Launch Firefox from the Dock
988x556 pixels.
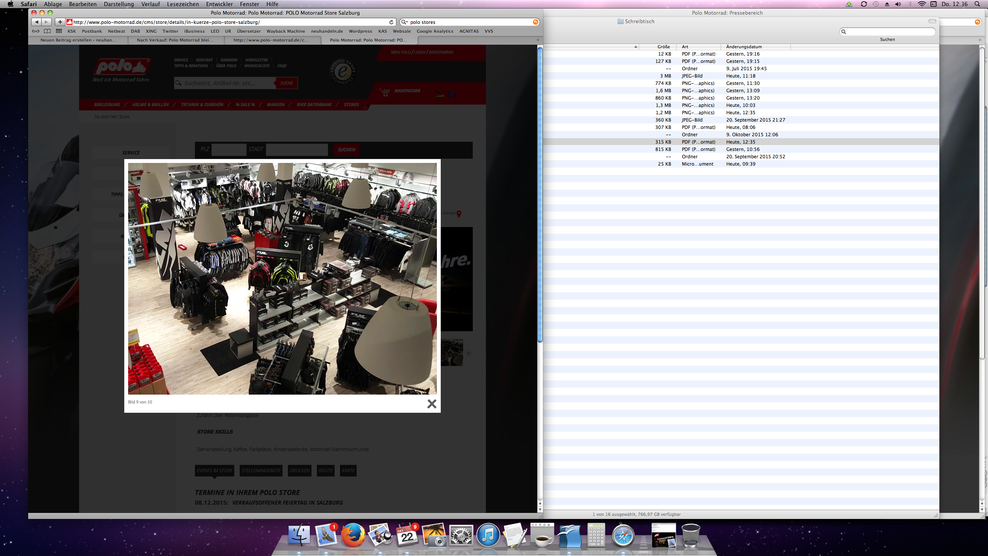coord(353,535)
